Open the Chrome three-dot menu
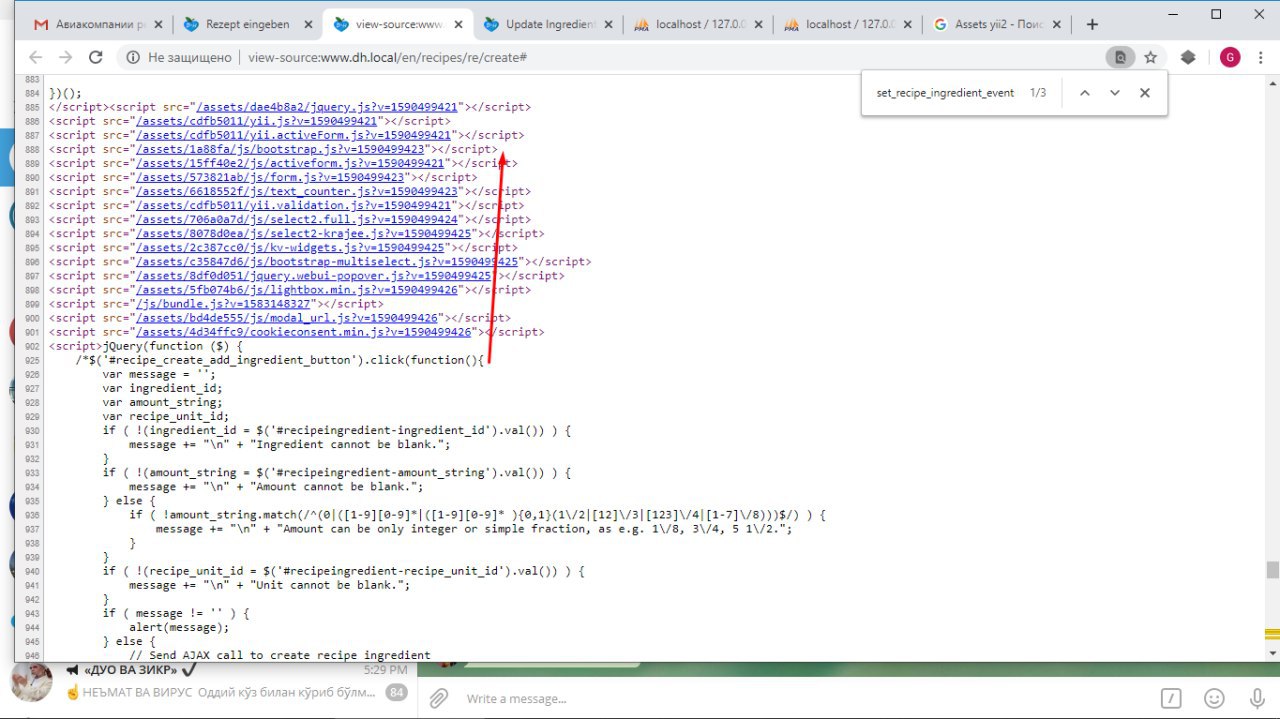 [1261, 58]
